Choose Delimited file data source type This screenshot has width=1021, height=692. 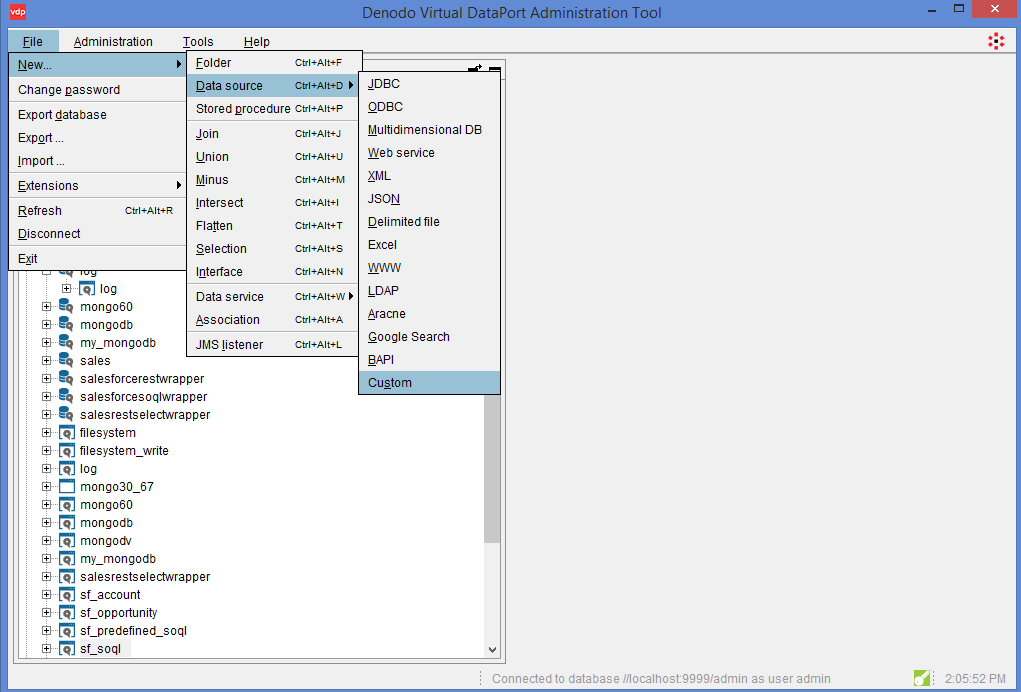coord(429,222)
